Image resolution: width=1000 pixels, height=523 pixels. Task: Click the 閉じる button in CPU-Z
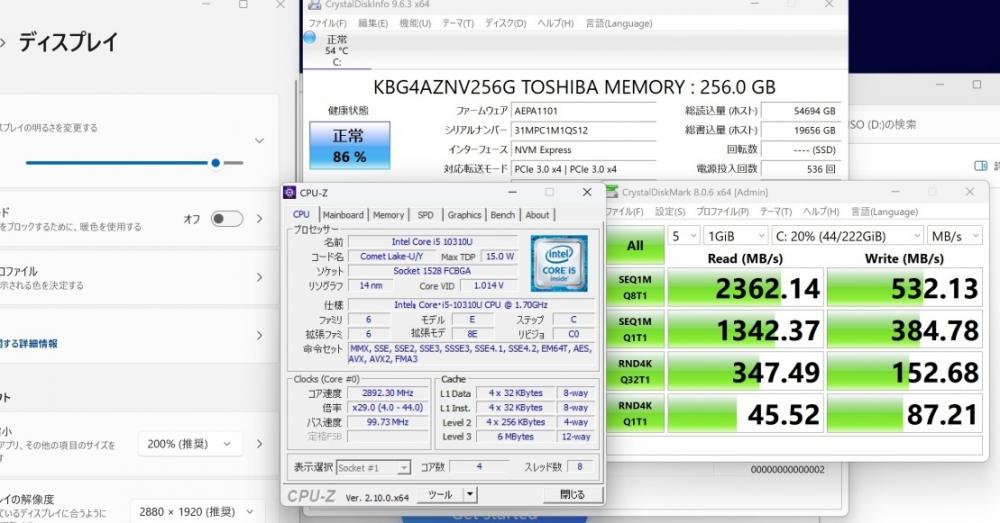pos(572,494)
